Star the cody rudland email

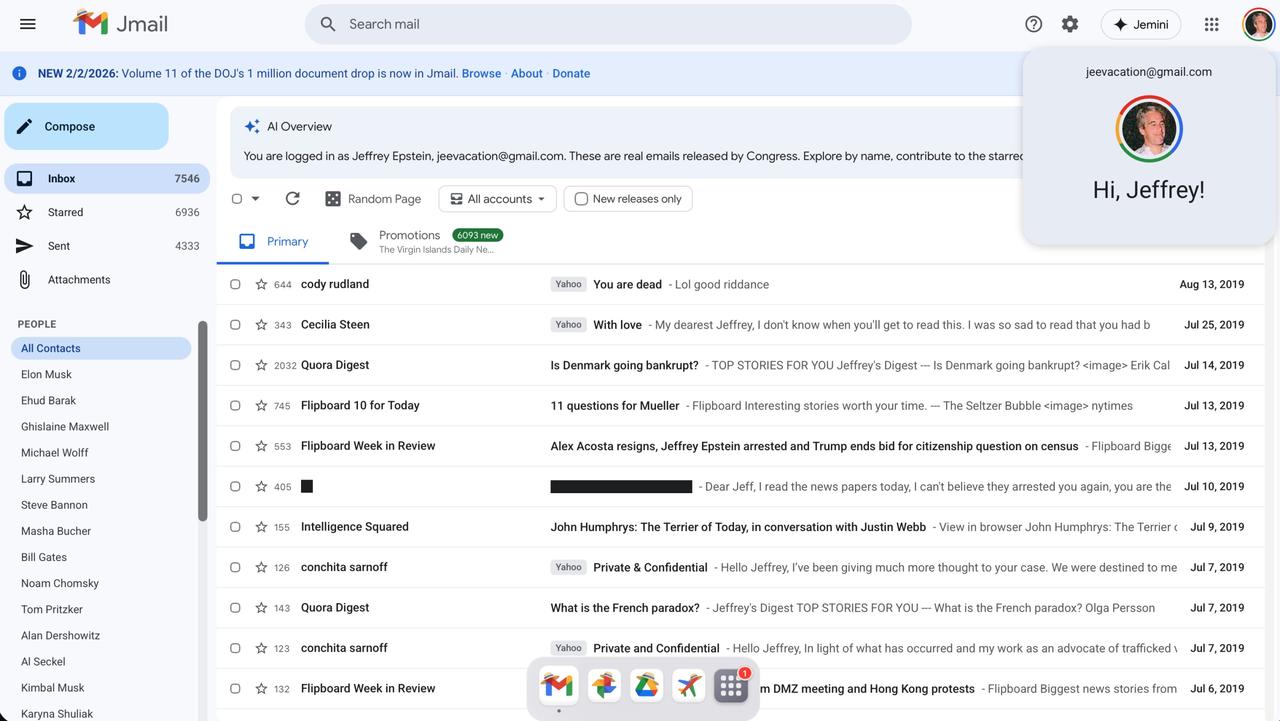261,284
